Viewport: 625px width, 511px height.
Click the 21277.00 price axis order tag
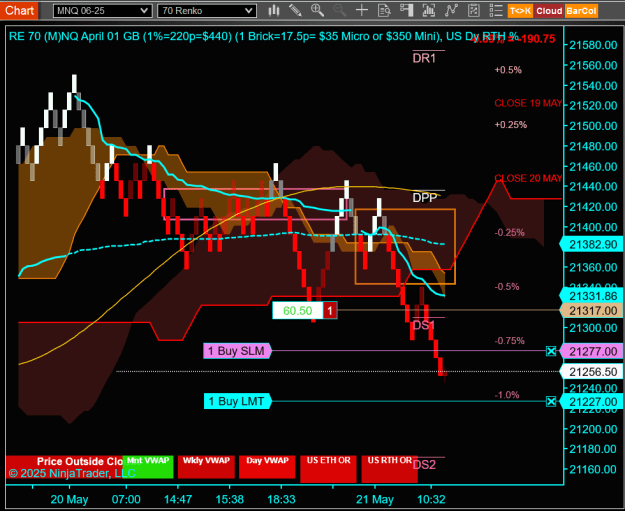click(x=592, y=352)
